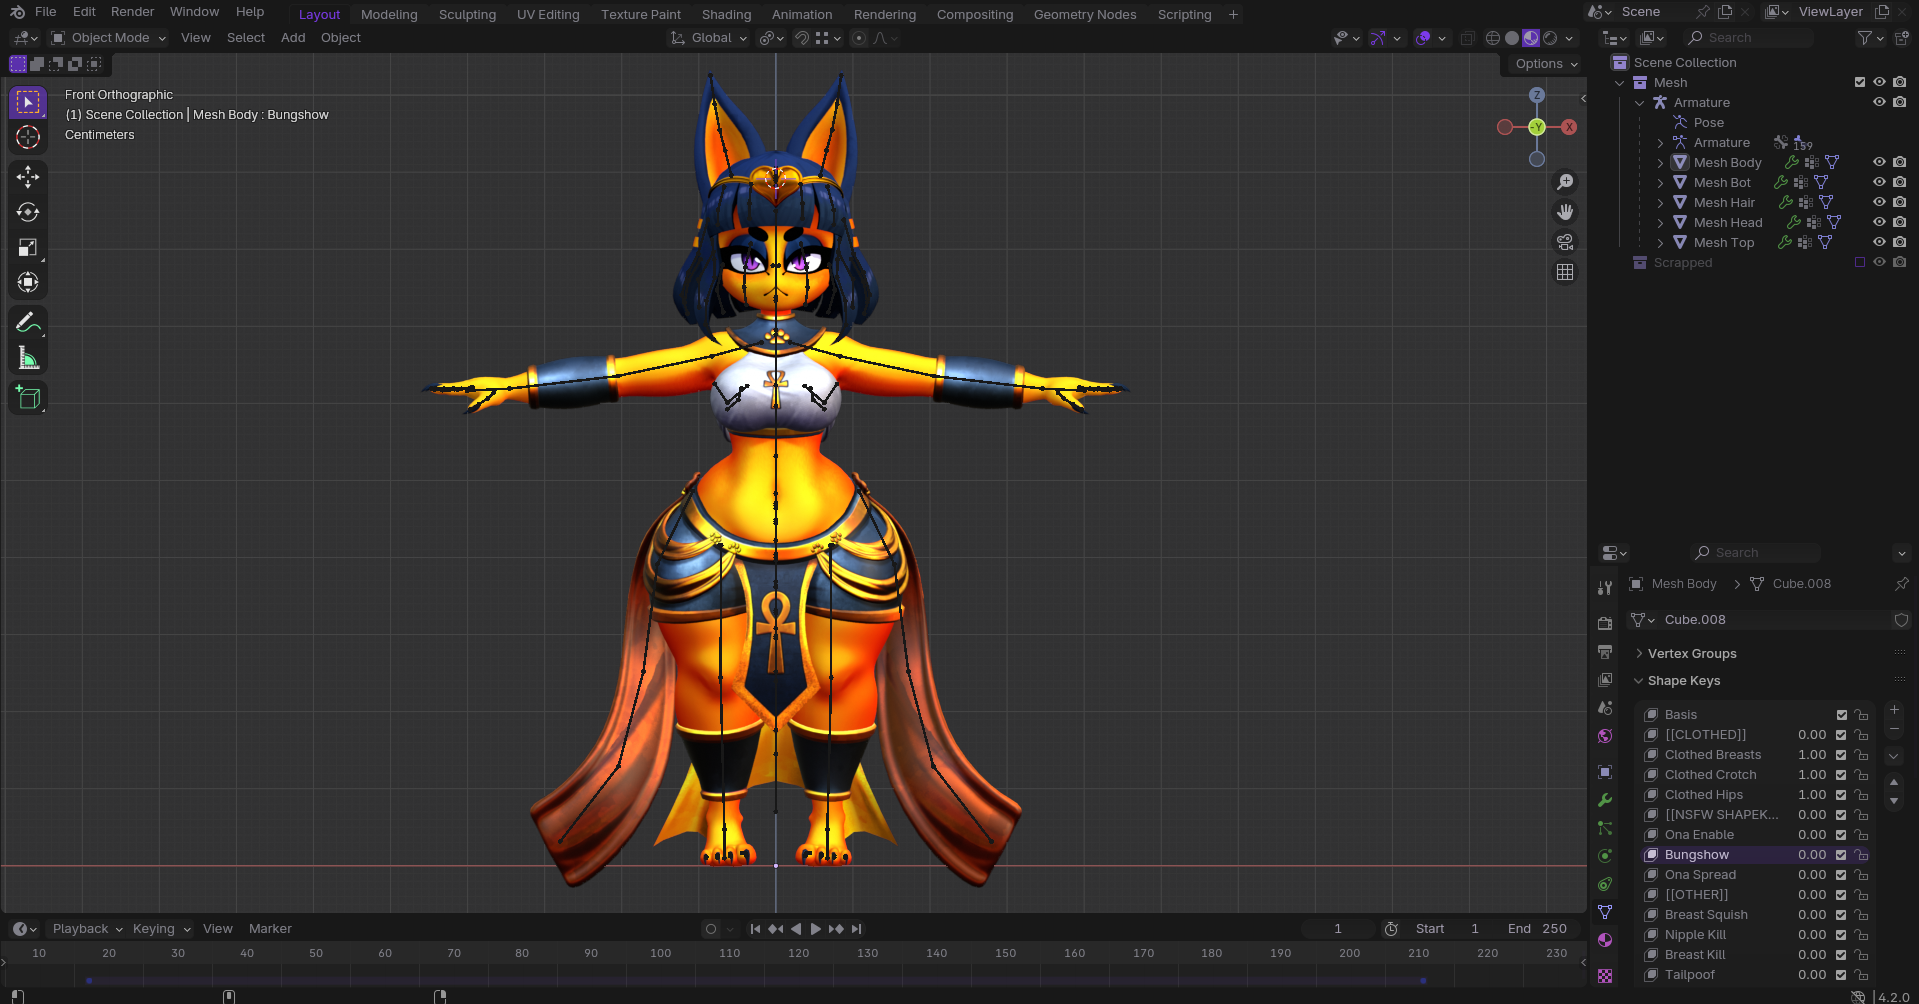1919x1004 pixels.
Task: Add a new shape key with plus
Action: (1893, 709)
